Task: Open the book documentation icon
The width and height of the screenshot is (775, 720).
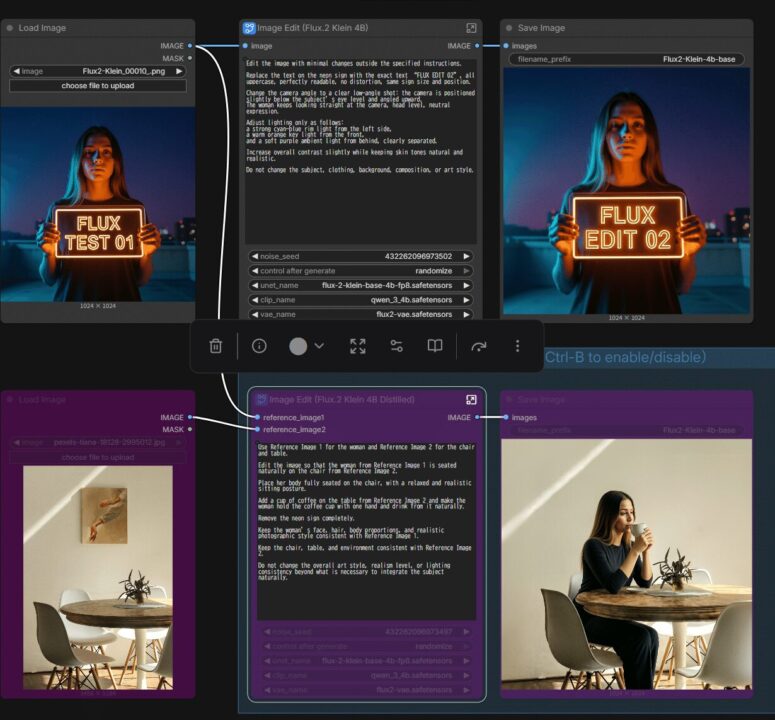Action: (434, 346)
